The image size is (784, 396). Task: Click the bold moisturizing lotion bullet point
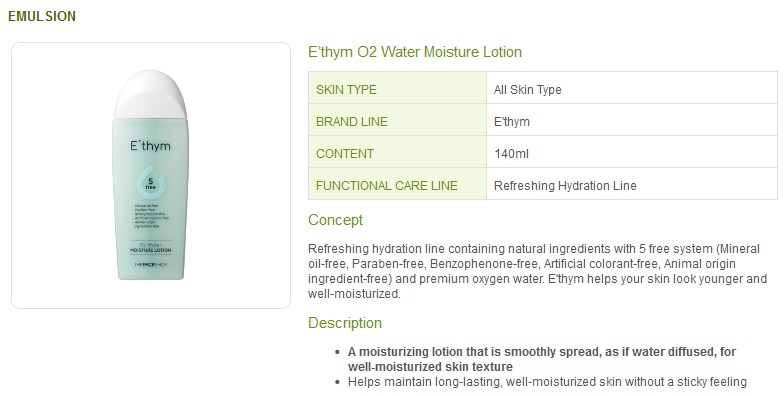point(542,359)
